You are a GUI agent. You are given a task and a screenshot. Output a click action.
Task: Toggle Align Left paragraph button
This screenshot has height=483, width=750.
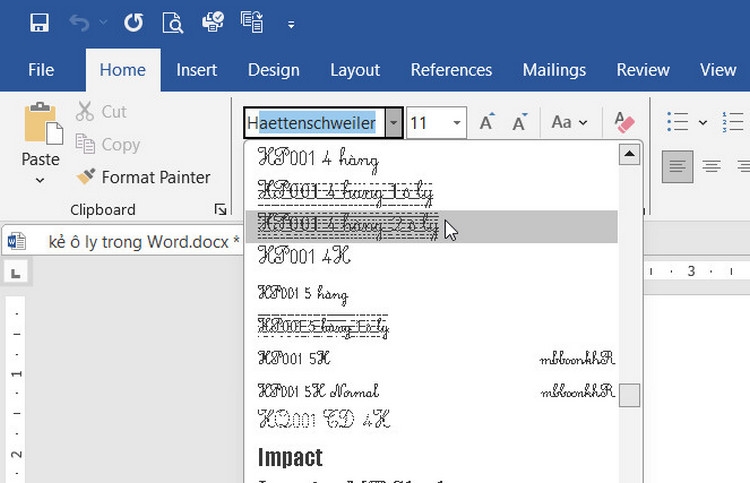tap(677, 166)
